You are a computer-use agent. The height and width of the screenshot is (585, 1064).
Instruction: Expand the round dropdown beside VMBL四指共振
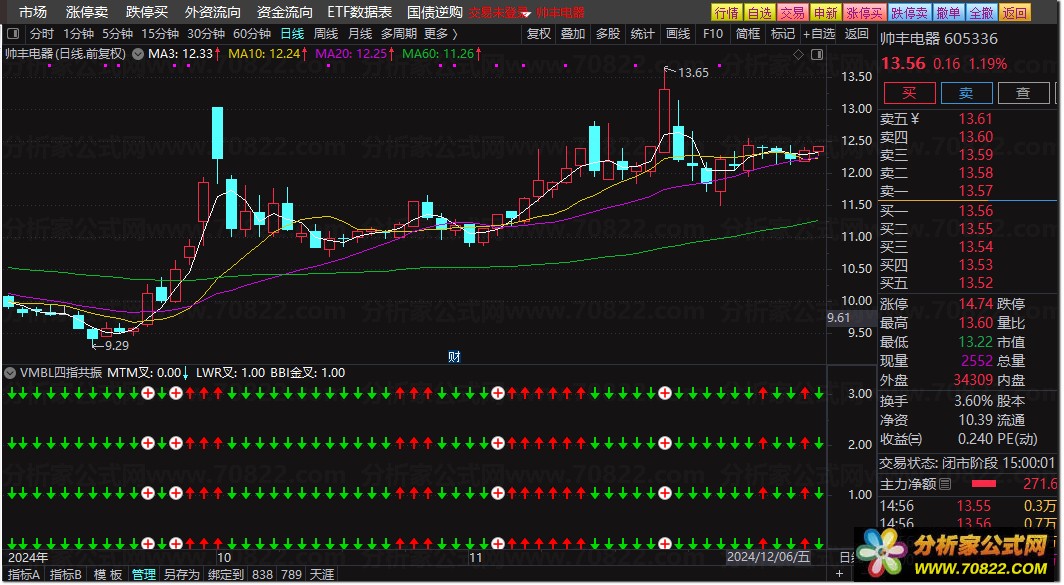pos(10,373)
